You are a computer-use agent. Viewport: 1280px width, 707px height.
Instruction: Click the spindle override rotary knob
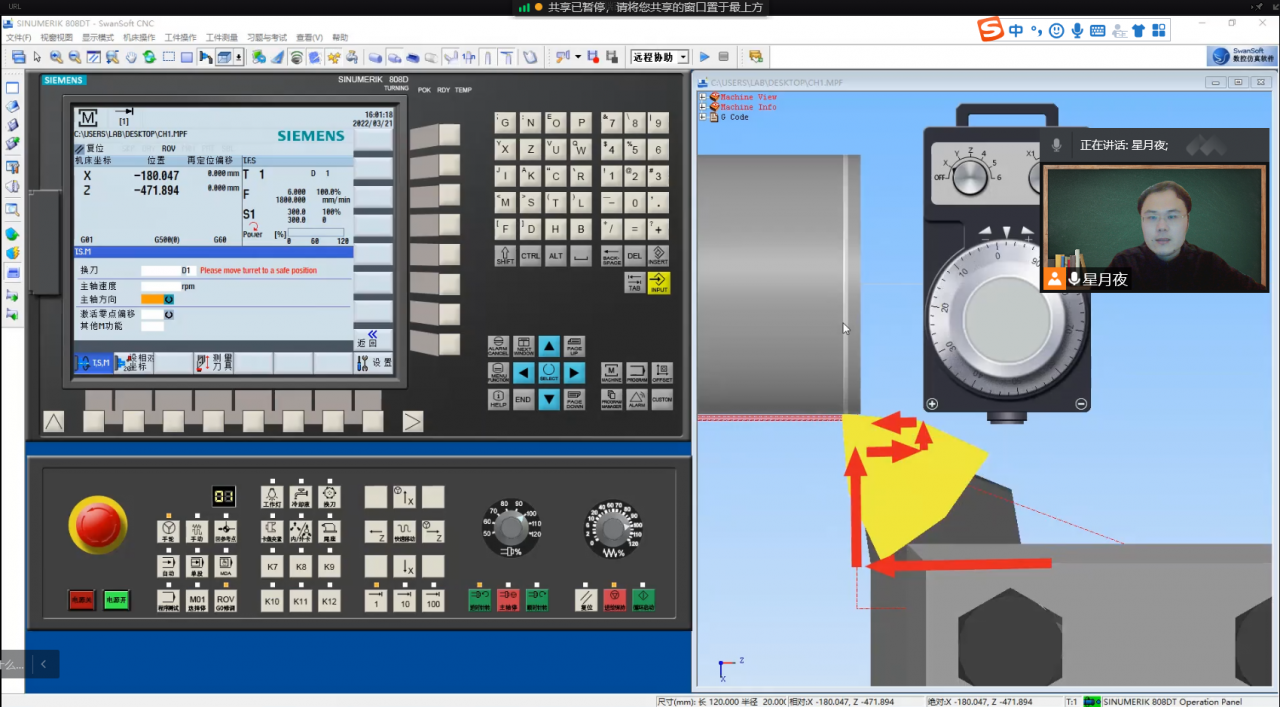pyautogui.click(x=511, y=528)
